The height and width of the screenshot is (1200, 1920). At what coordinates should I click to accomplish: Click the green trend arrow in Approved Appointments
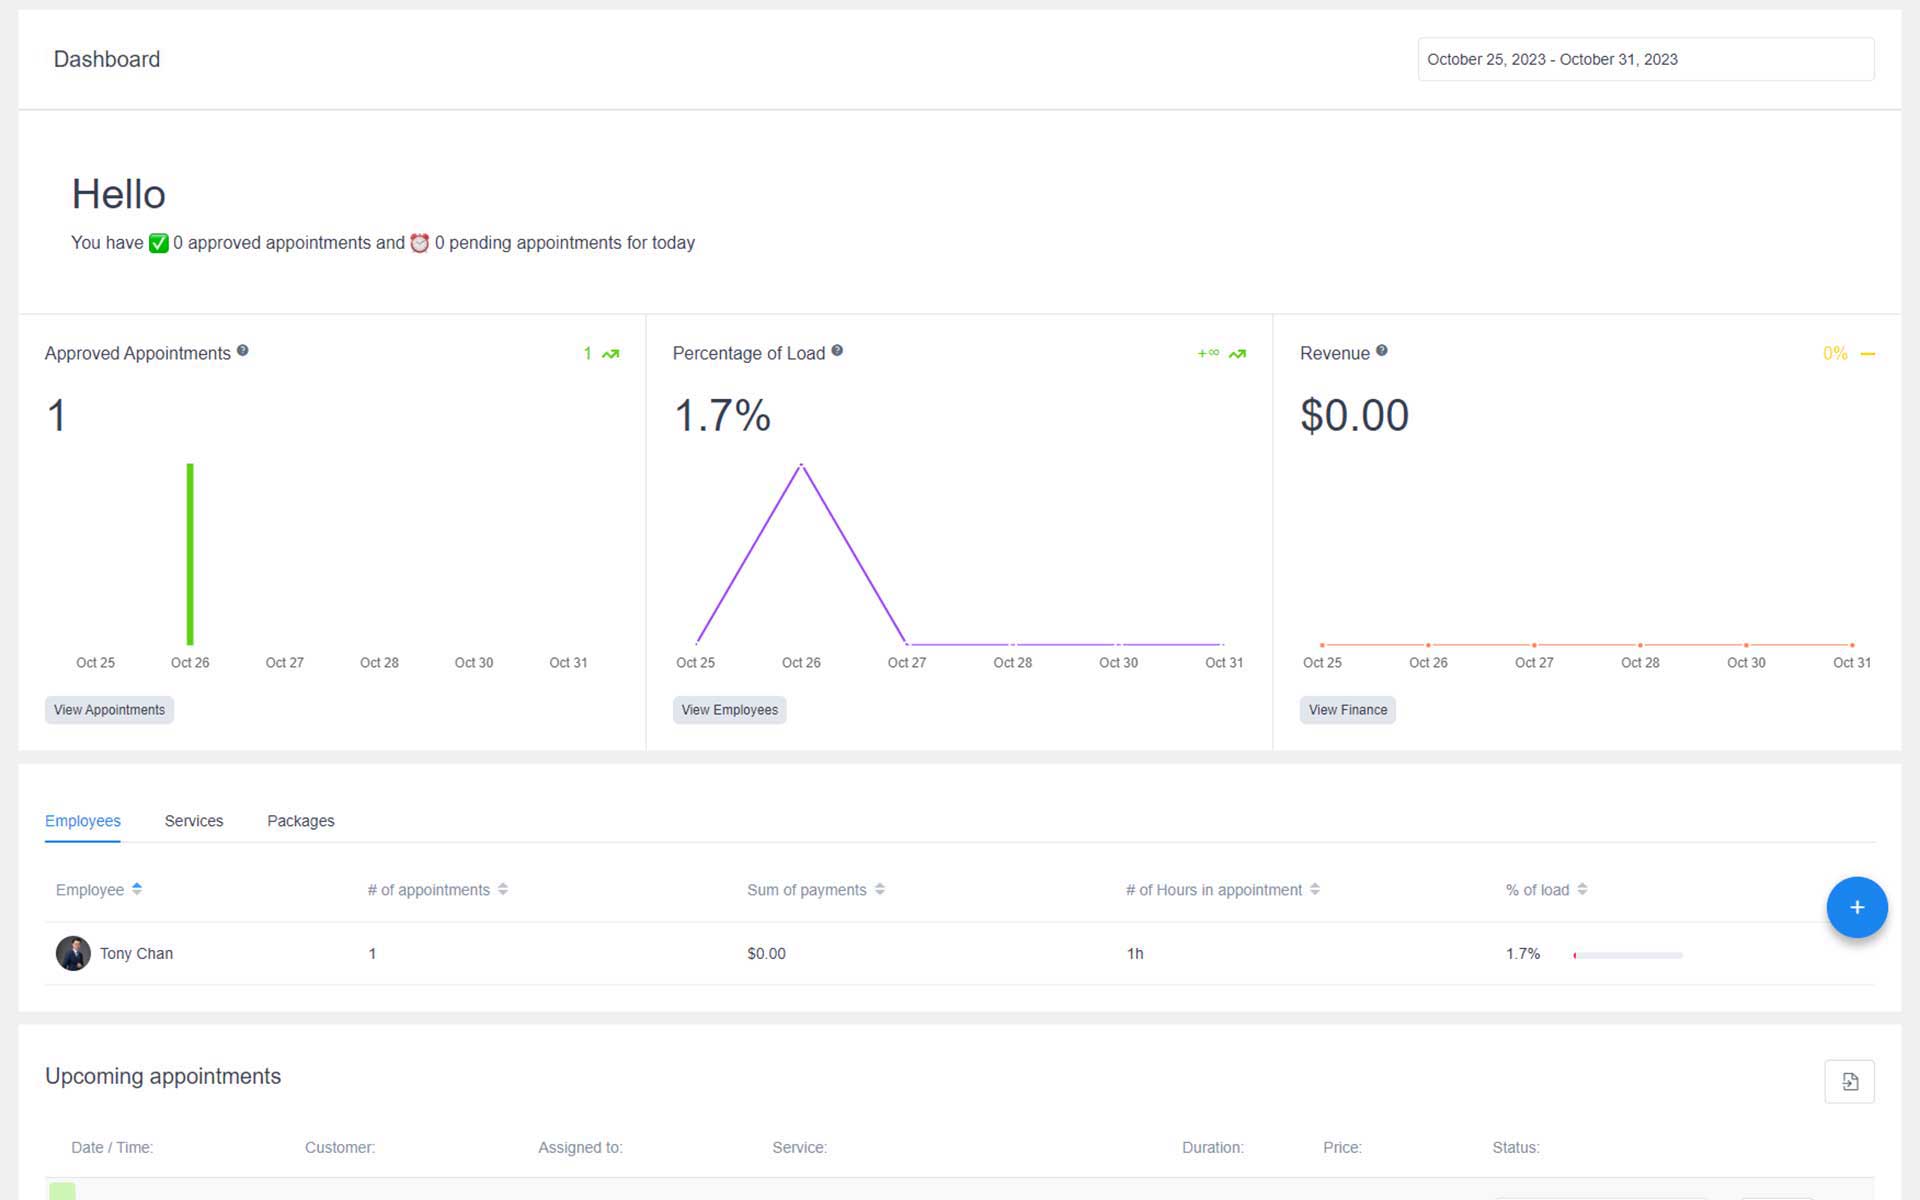pos(610,354)
